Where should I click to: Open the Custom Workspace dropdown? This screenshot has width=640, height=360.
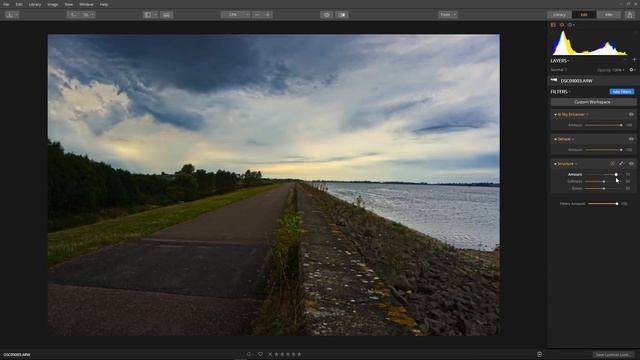593,102
